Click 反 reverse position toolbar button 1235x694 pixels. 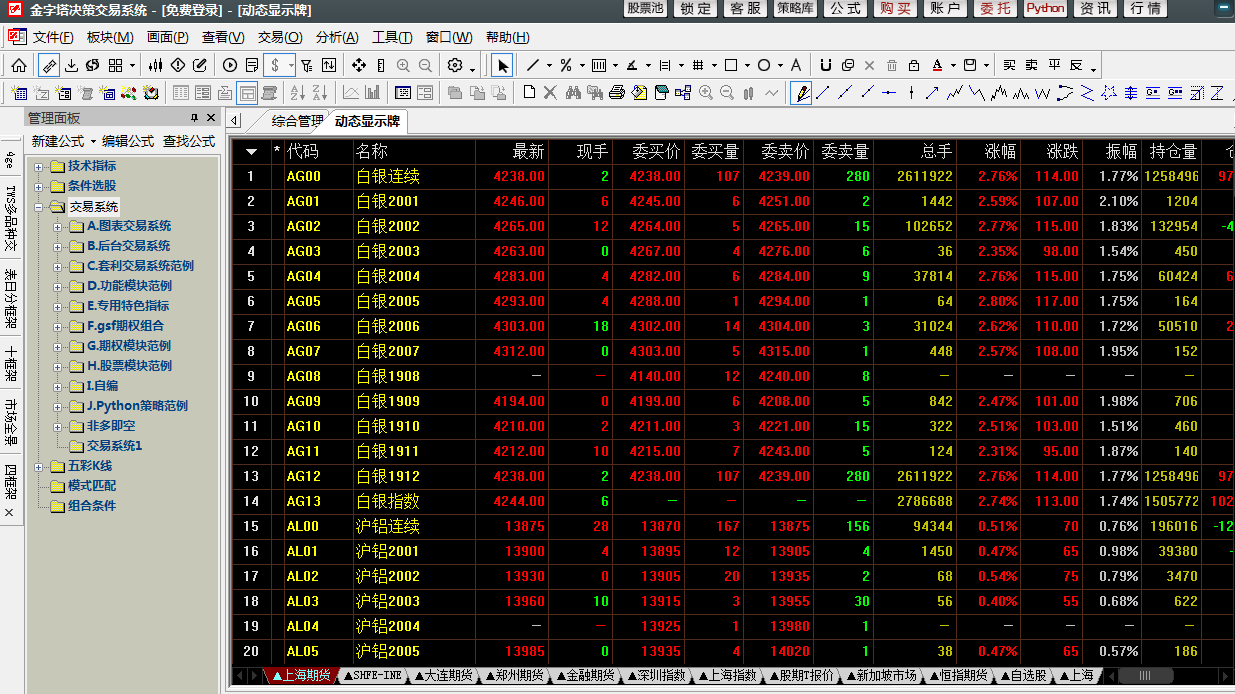[1077, 65]
